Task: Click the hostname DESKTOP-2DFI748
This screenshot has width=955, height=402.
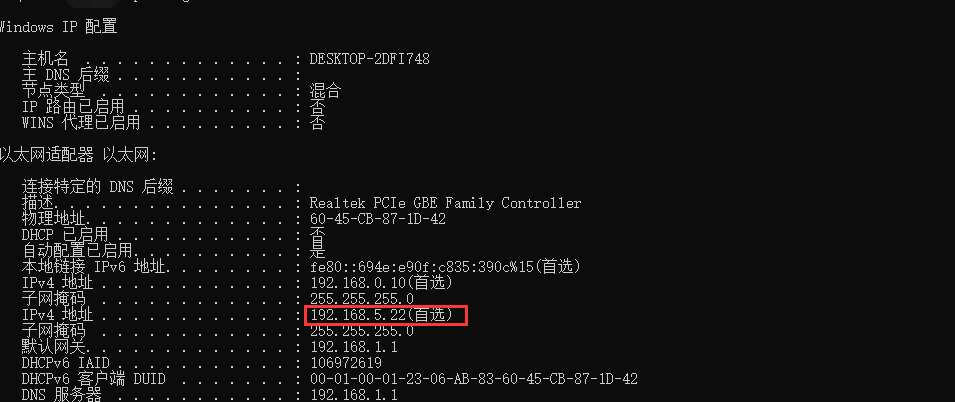Action: [370, 59]
